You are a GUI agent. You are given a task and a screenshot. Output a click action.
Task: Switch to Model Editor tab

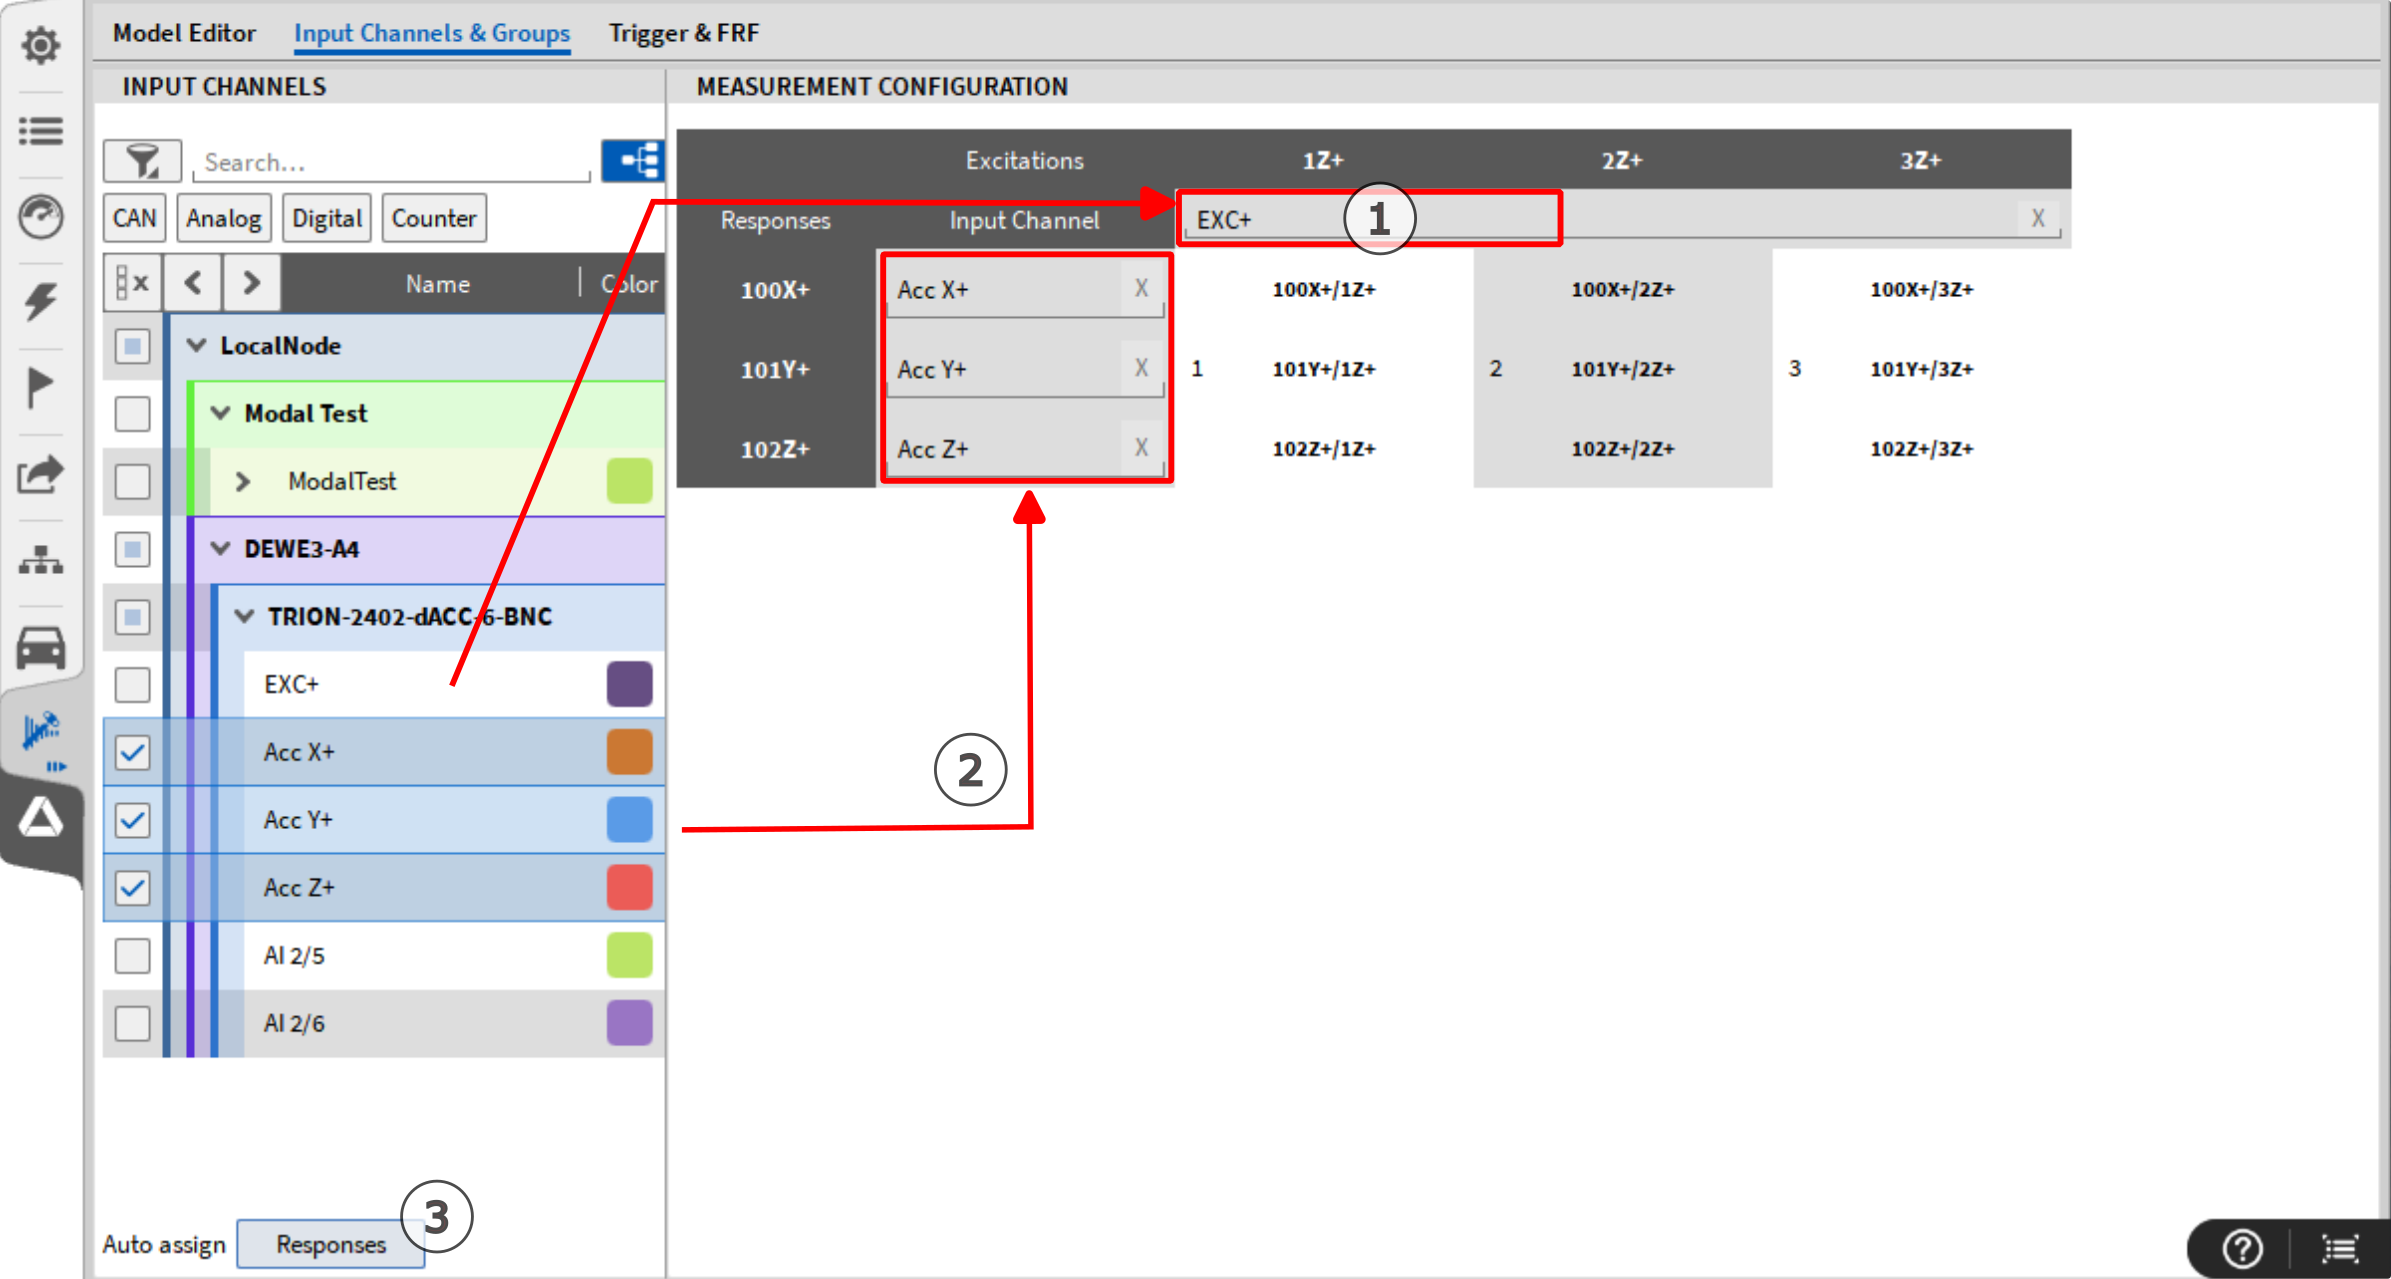tap(184, 33)
